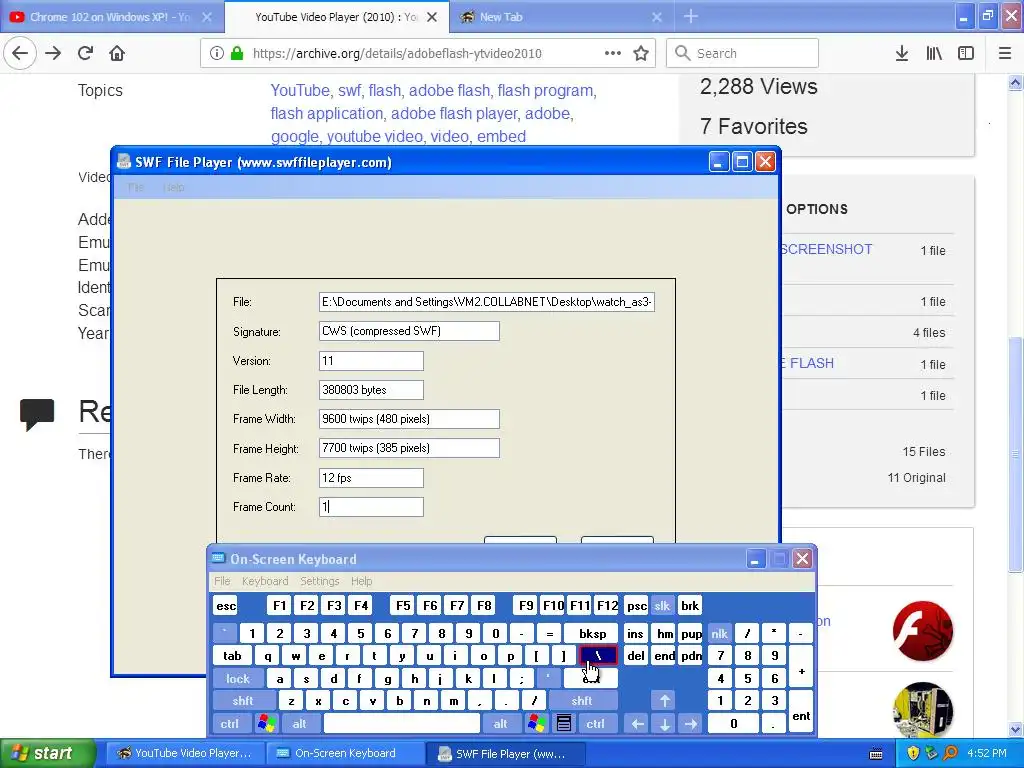This screenshot has width=1024, height=768.
Task: Click the application menu key on keyboard
Action: point(564,724)
